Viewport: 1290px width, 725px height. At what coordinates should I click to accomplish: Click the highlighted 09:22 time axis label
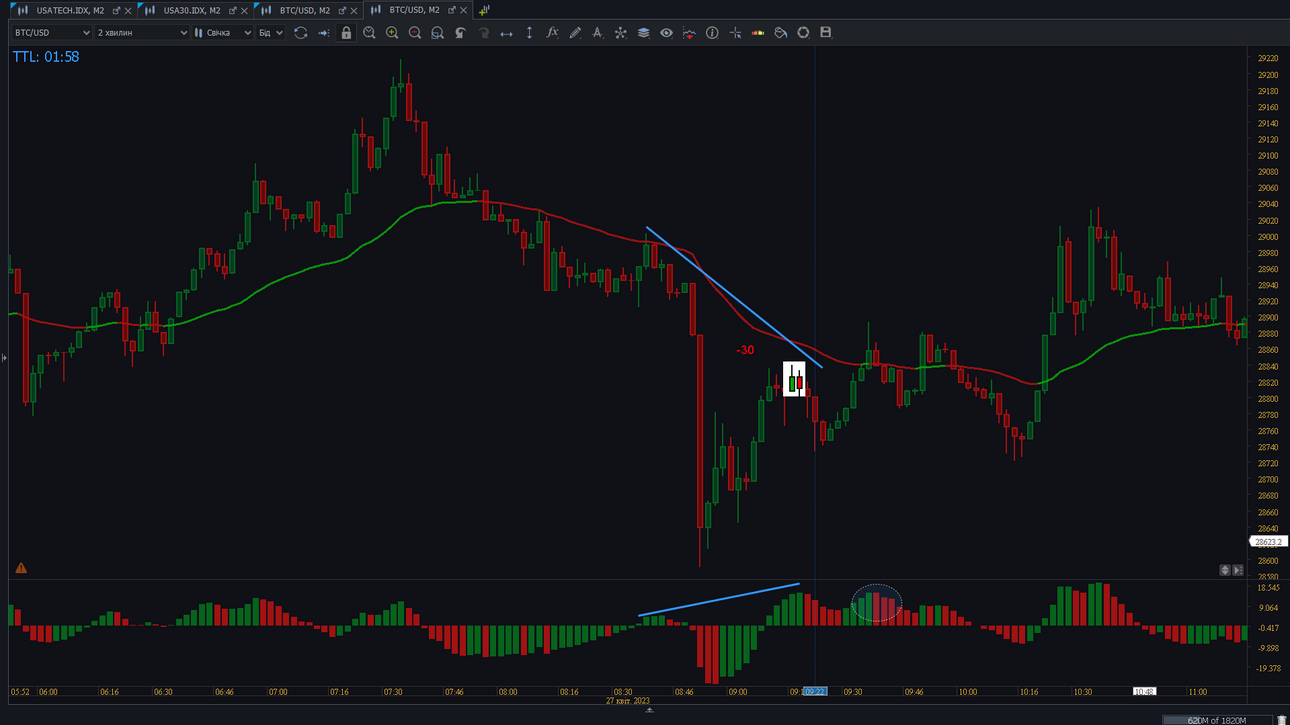coord(814,691)
